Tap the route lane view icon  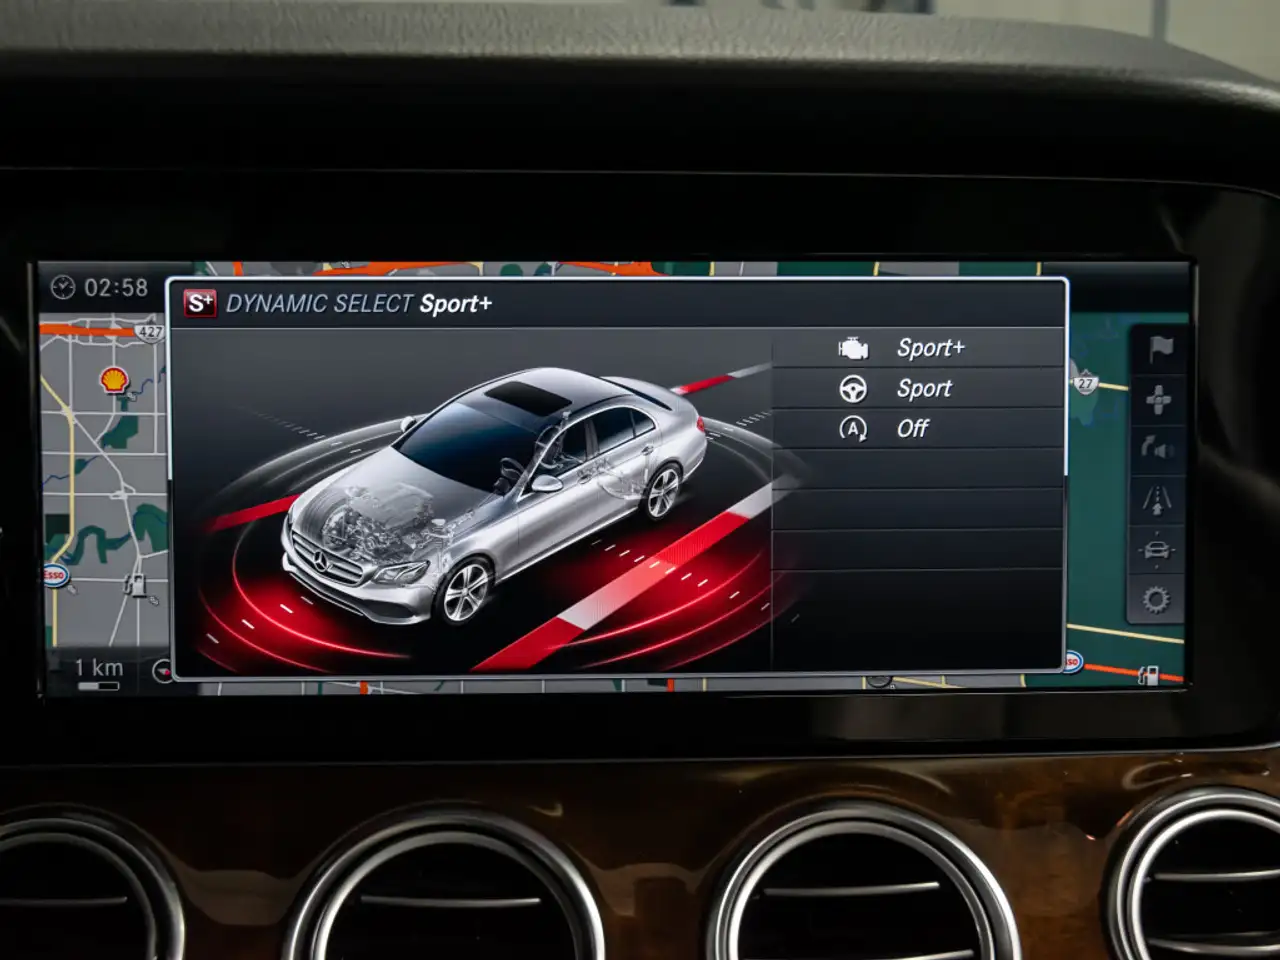click(1157, 499)
